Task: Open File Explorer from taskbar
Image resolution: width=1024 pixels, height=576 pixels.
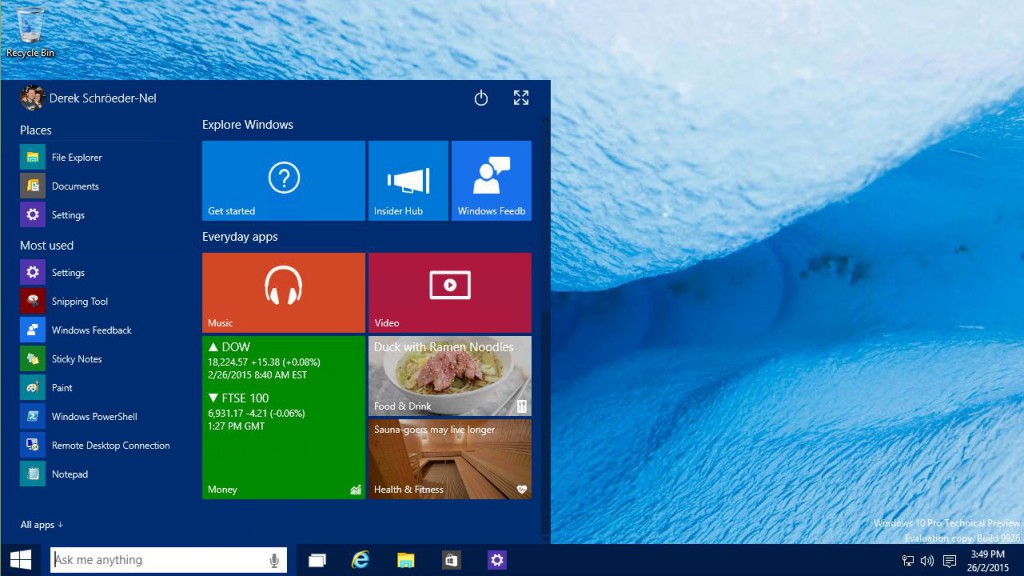Action: [406, 560]
